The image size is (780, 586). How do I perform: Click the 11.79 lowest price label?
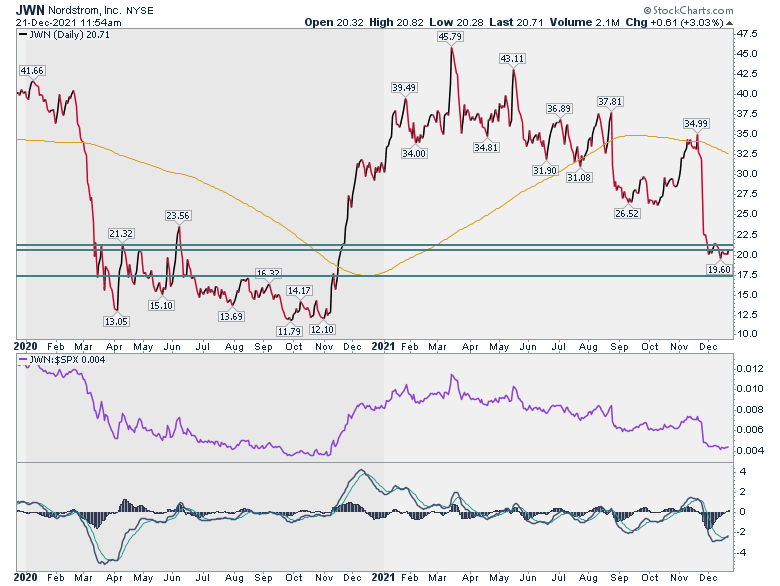(289, 331)
